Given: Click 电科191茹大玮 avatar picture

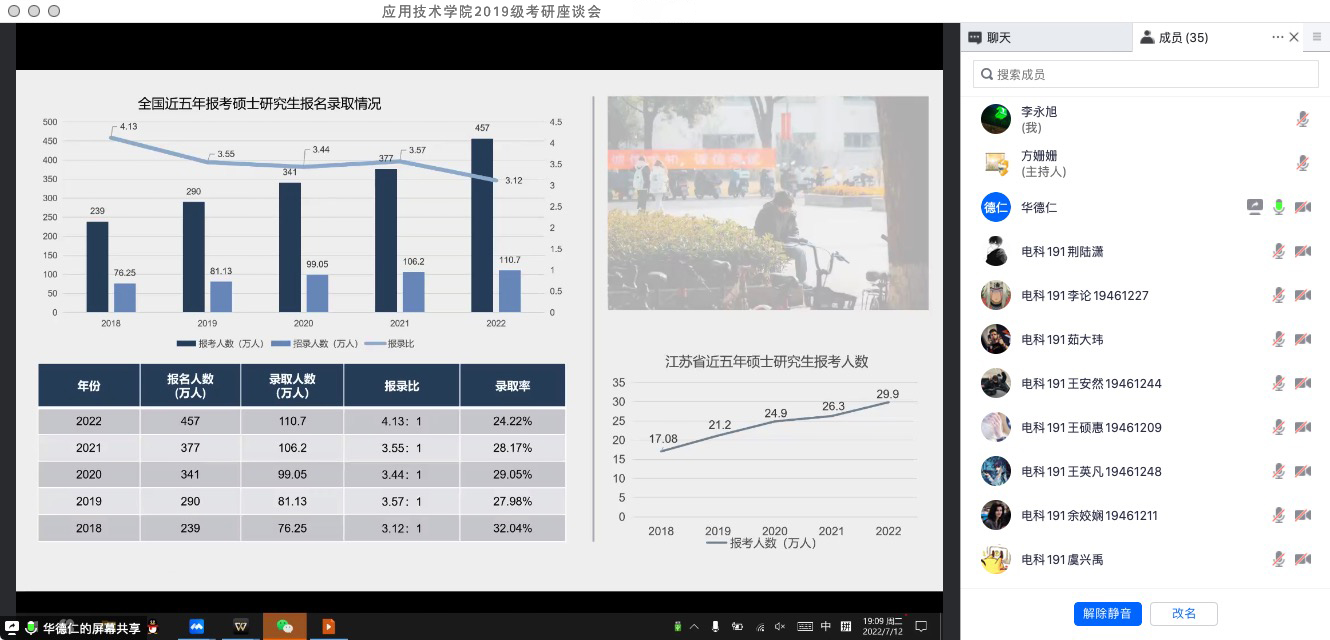Looking at the screenshot, I should coord(995,340).
